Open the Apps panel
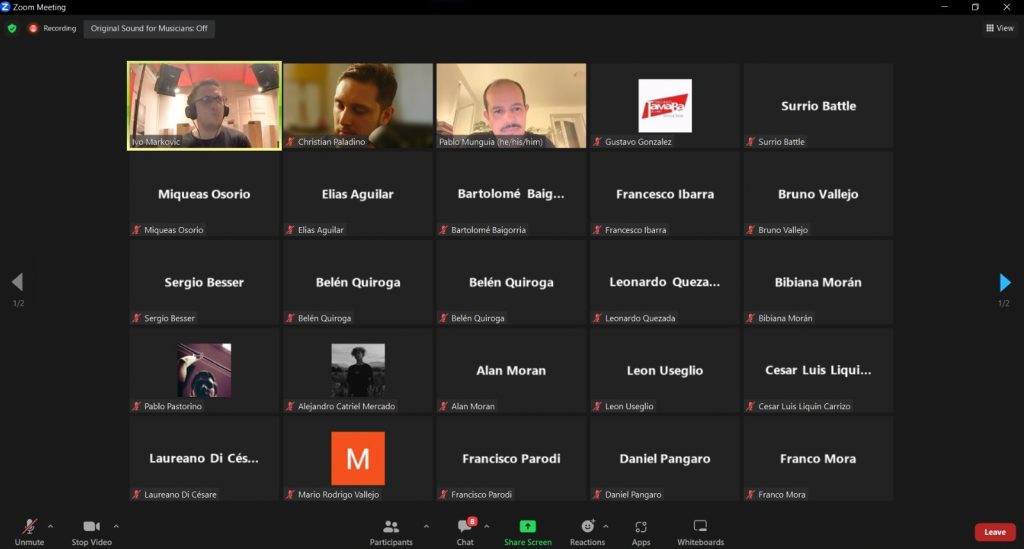Screen dimensions: 1024x549 tap(641, 531)
